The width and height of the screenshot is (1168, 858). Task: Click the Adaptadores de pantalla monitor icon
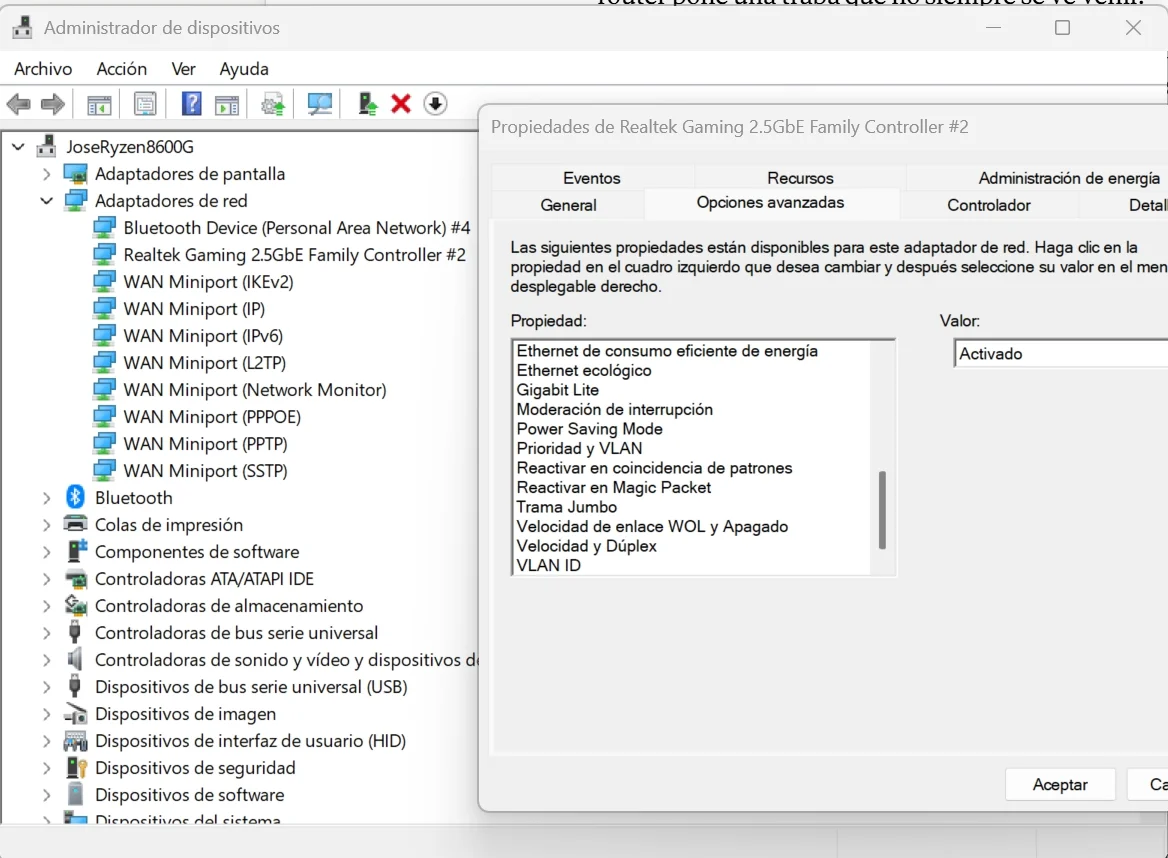pyautogui.click(x=75, y=174)
